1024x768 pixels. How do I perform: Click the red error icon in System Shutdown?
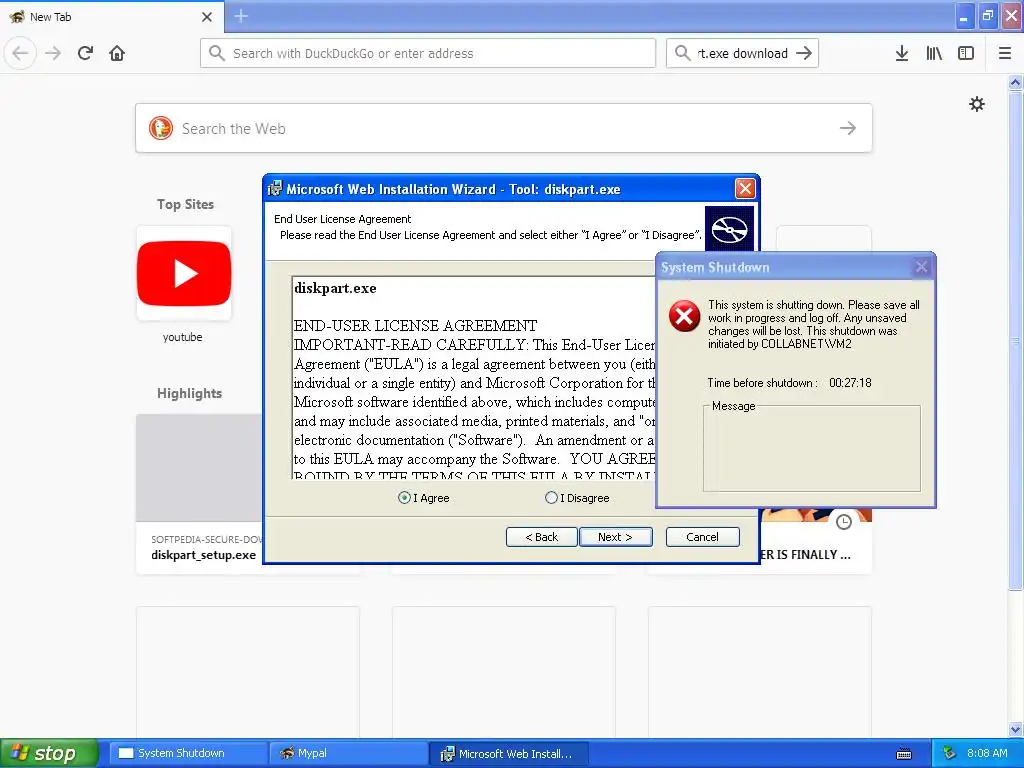point(684,316)
